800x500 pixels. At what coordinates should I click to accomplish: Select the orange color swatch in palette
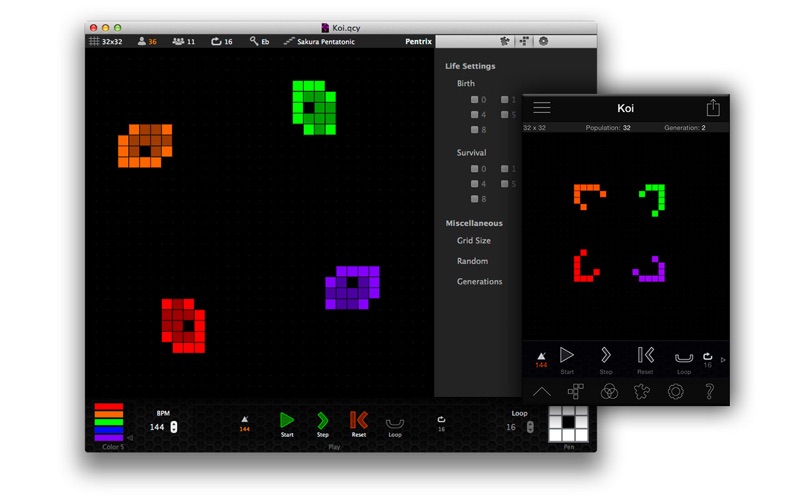(x=109, y=414)
